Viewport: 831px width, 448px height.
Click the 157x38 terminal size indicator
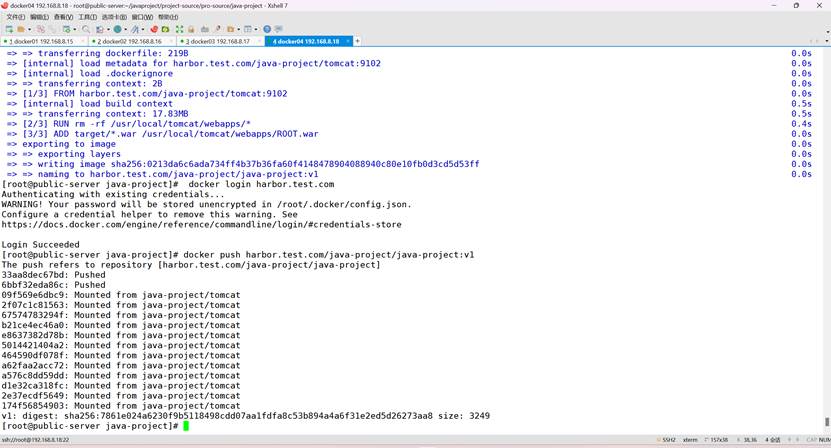click(718, 440)
